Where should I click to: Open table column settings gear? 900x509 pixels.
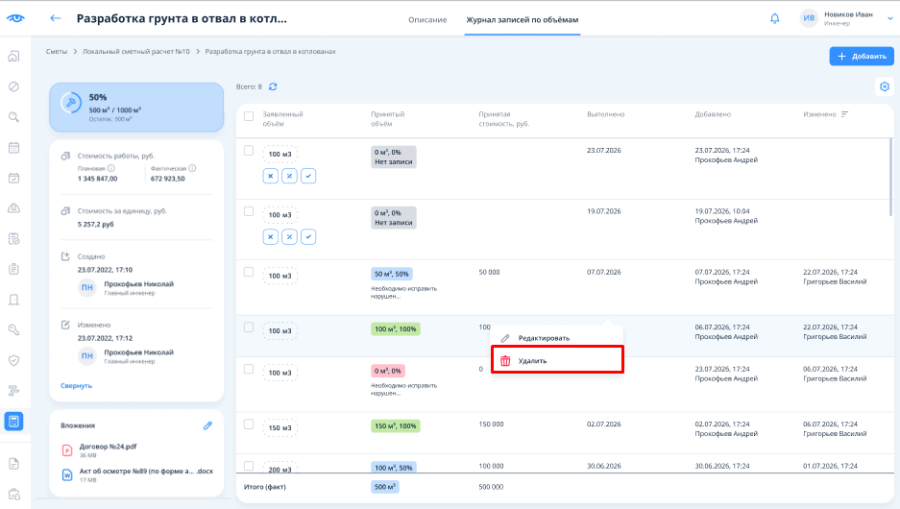pyautogui.click(x=885, y=87)
